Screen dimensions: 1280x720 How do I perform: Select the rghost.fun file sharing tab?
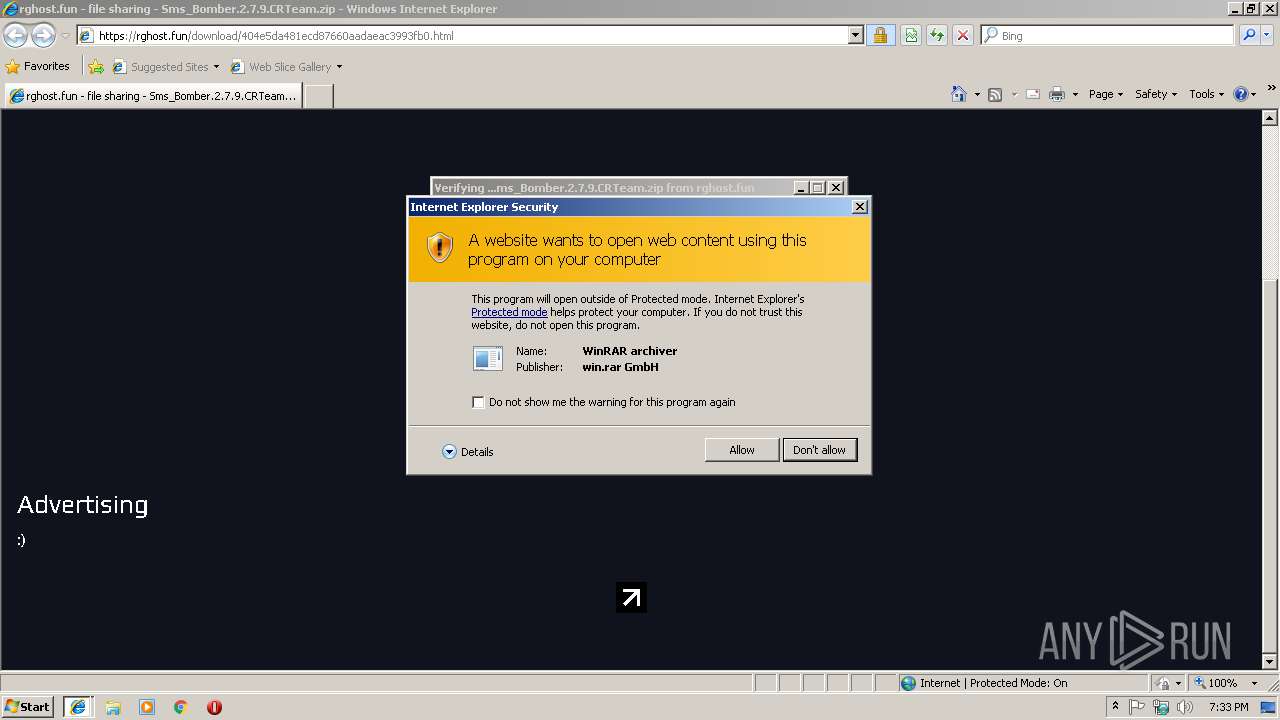152,96
